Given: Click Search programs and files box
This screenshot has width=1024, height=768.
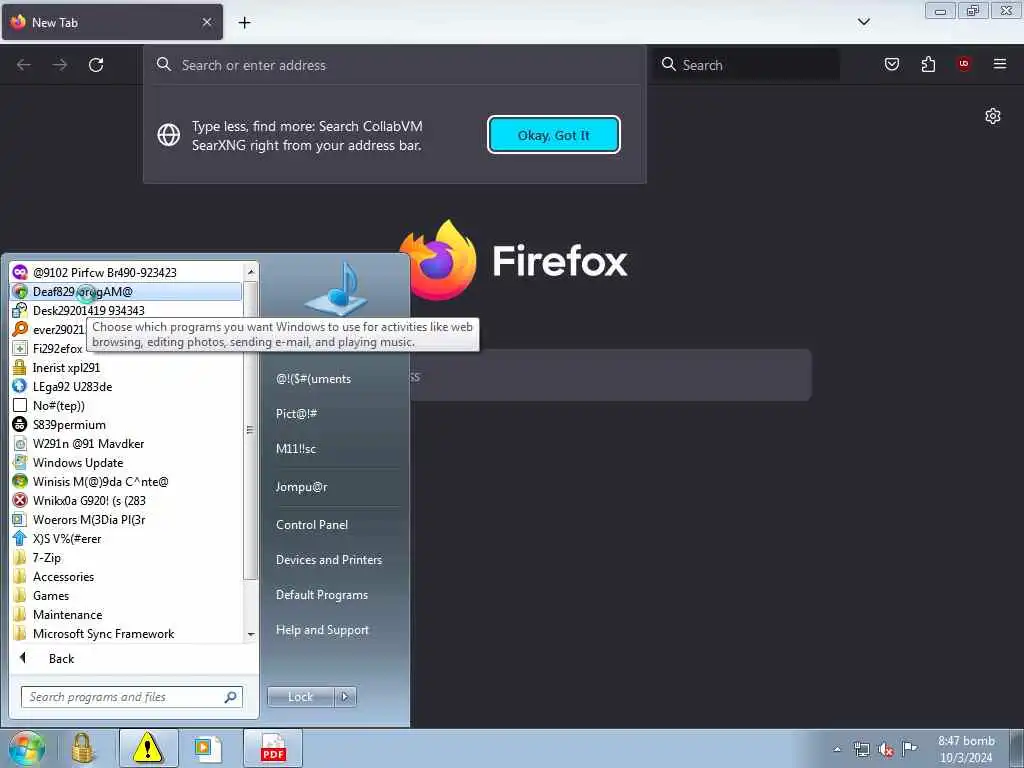Looking at the screenshot, I should click(x=132, y=697).
